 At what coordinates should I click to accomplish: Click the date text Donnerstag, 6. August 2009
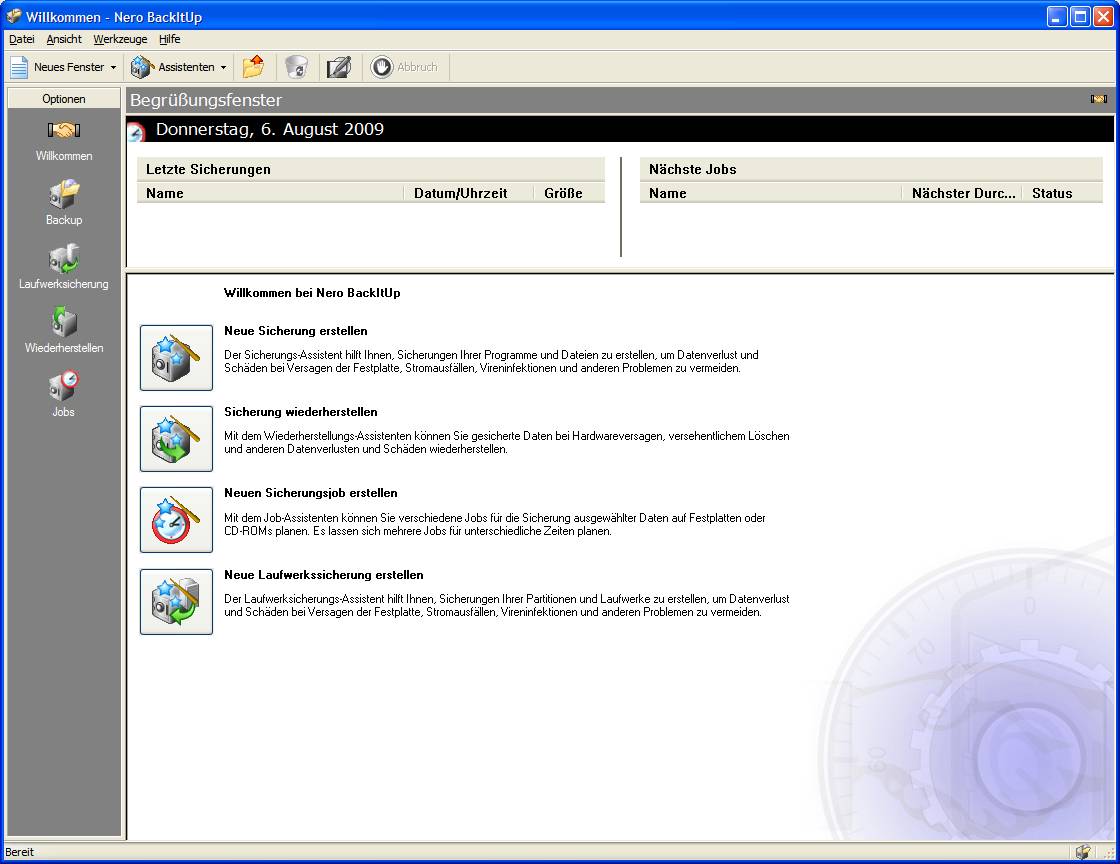pos(270,129)
